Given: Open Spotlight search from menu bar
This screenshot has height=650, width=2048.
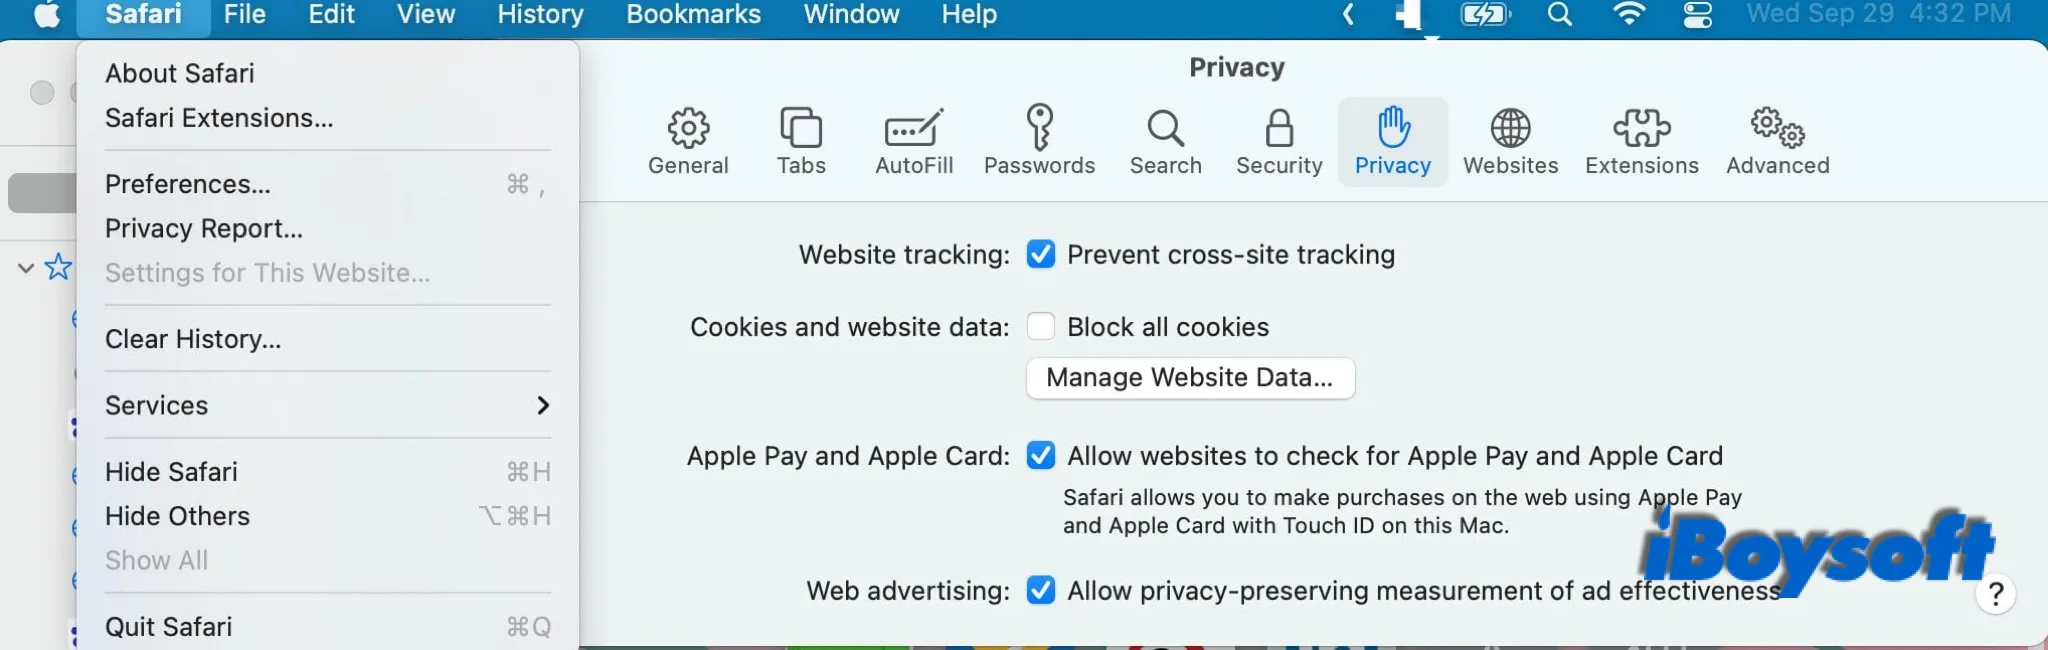Looking at the screenshot, I should [1560, 15].
